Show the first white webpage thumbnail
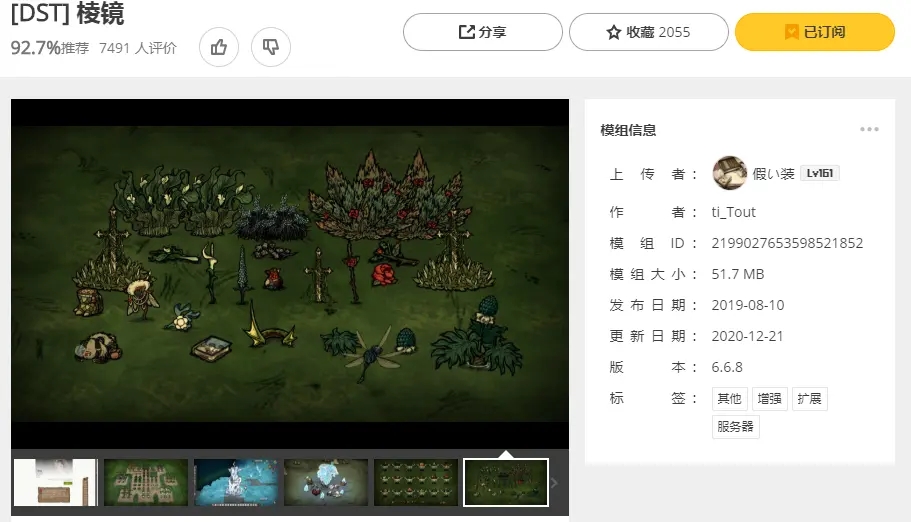Screen dimensions: 911x522 pyautogui.click(x=56, y=482)
